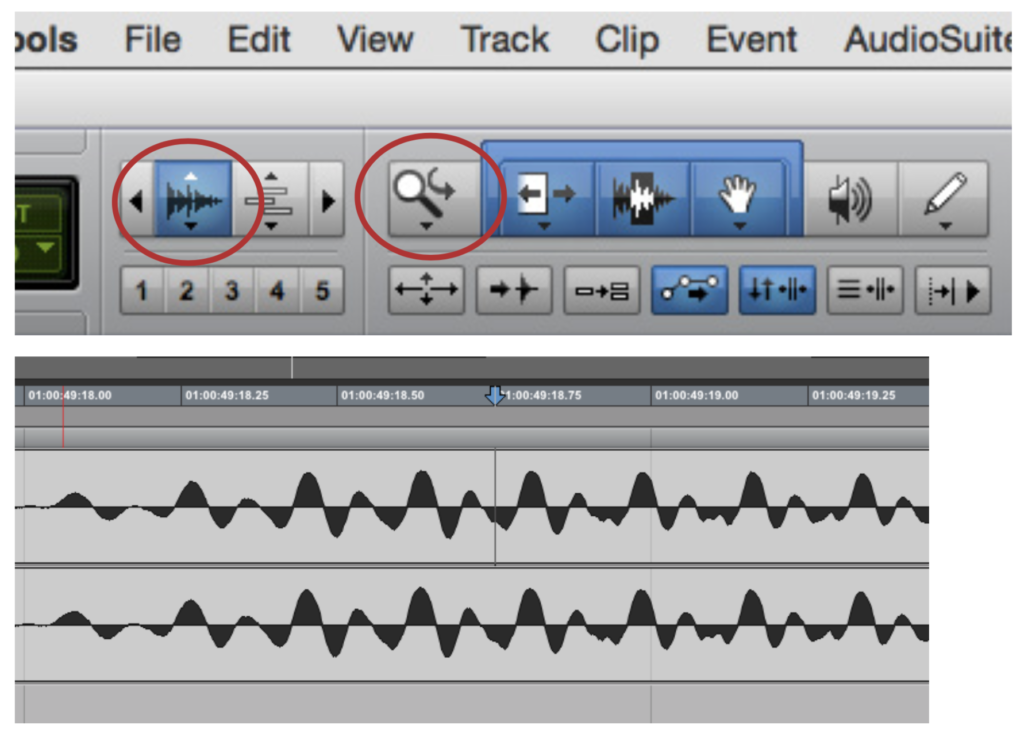Screen dimensions: 1024x737
Task: Open the File menu
Action: click(153, 40)
